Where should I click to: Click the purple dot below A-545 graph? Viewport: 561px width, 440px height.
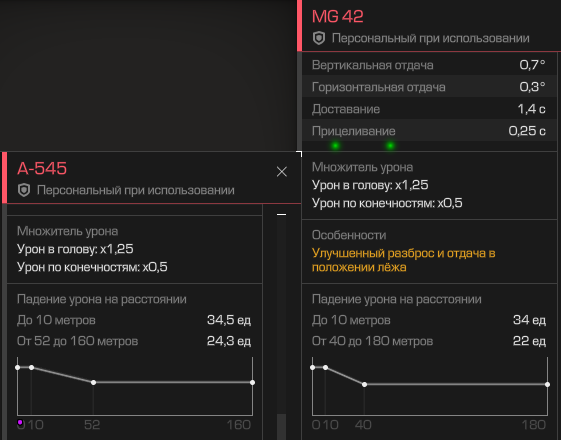click(20, 422)
